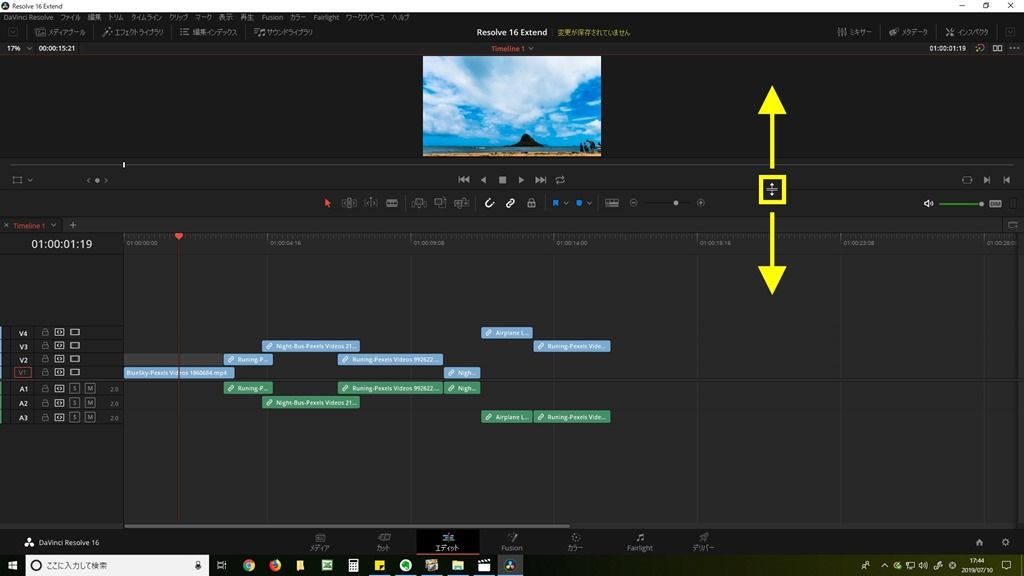Open the viewer zoom 17% dropdown
Viewport: 1024px width, 576px height.
point(19,48)
